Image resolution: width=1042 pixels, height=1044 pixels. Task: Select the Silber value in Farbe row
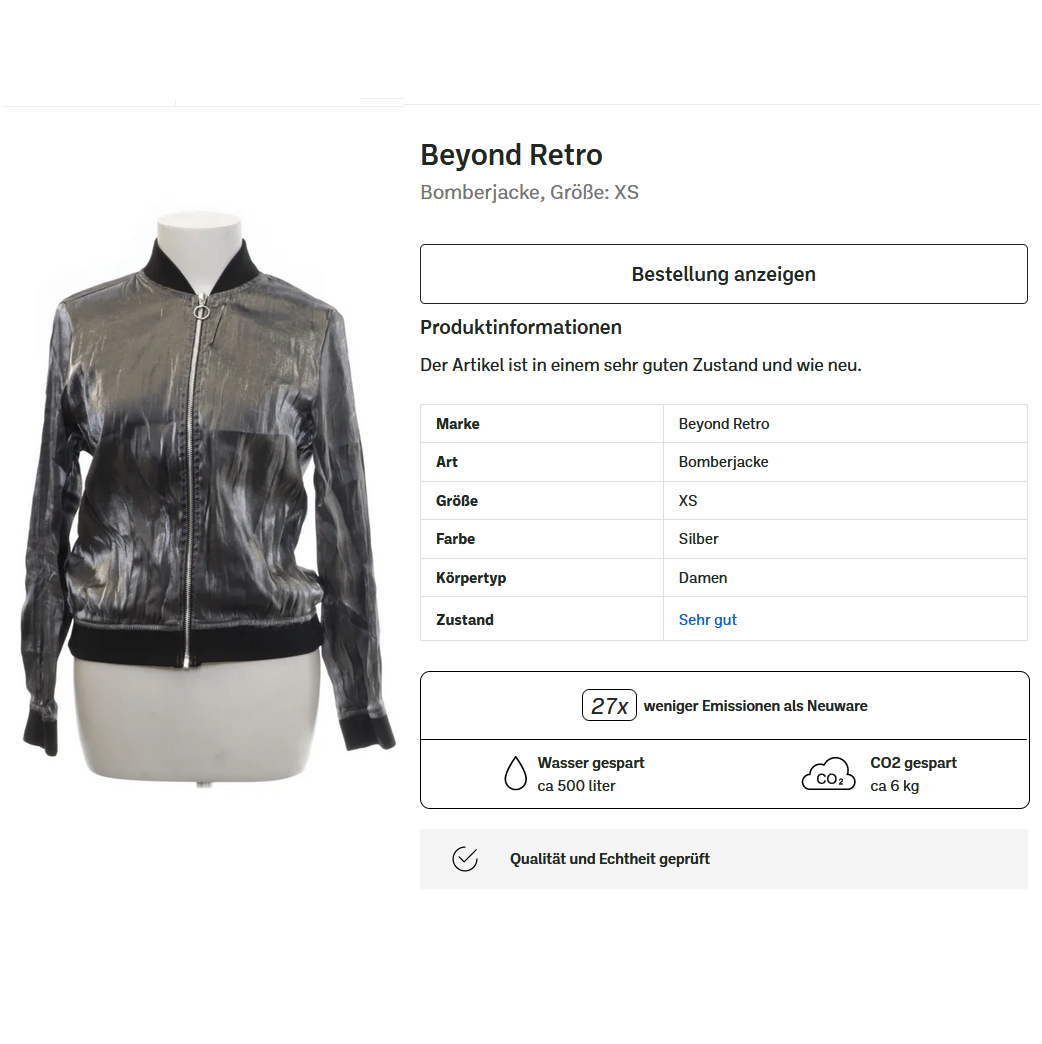click(698, 539)
